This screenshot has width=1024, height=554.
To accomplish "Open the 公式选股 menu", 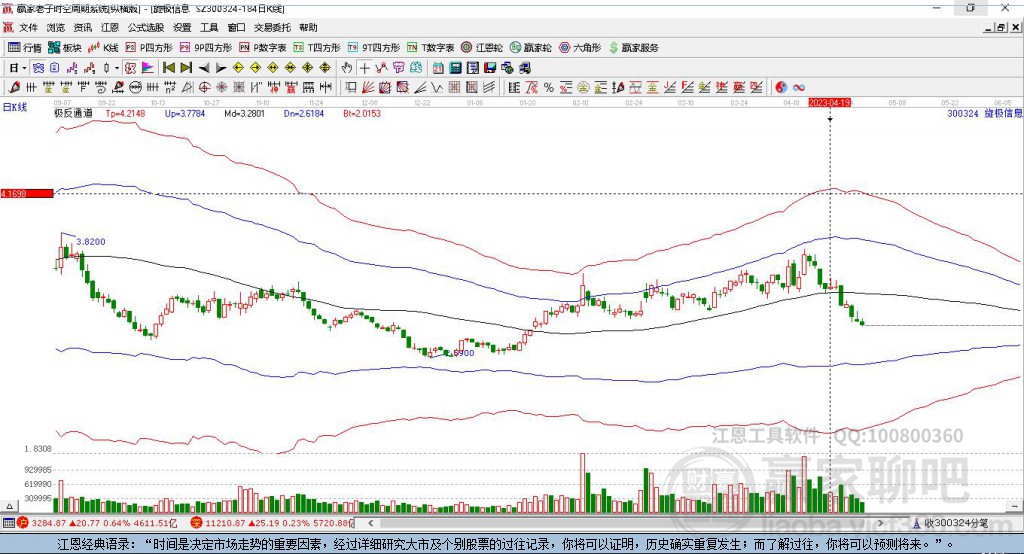I will (146, 27).
